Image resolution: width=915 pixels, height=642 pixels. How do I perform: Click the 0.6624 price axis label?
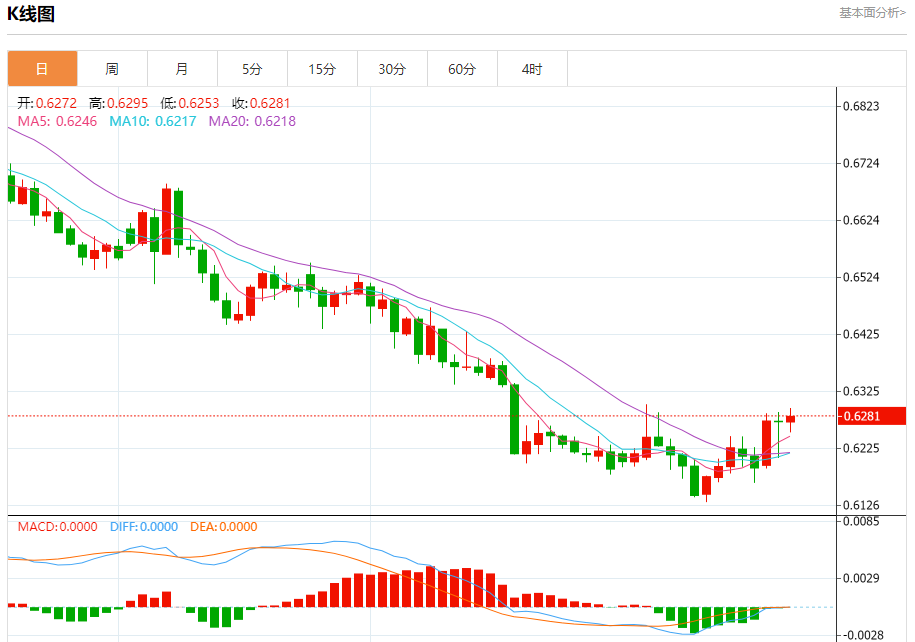pos(861,220)
